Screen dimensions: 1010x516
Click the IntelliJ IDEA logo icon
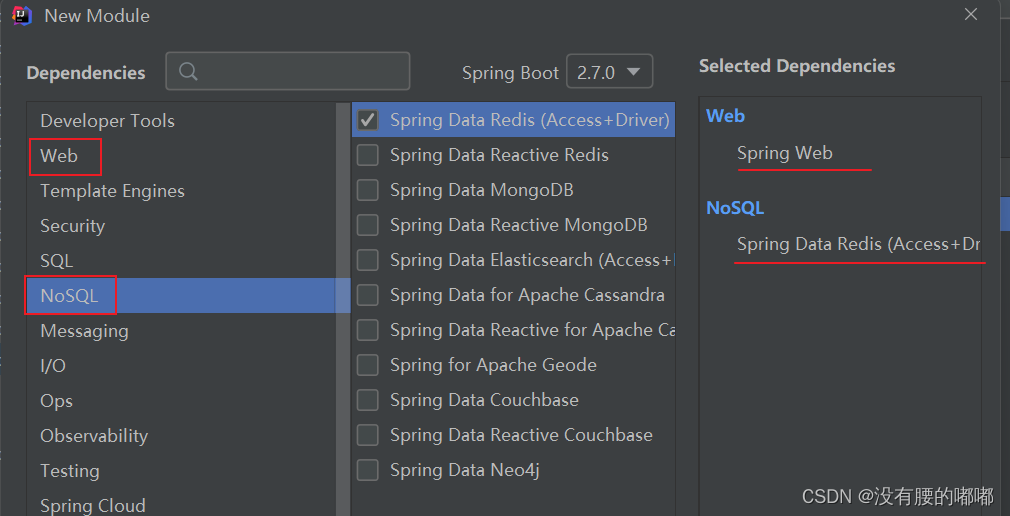point(22,15)
